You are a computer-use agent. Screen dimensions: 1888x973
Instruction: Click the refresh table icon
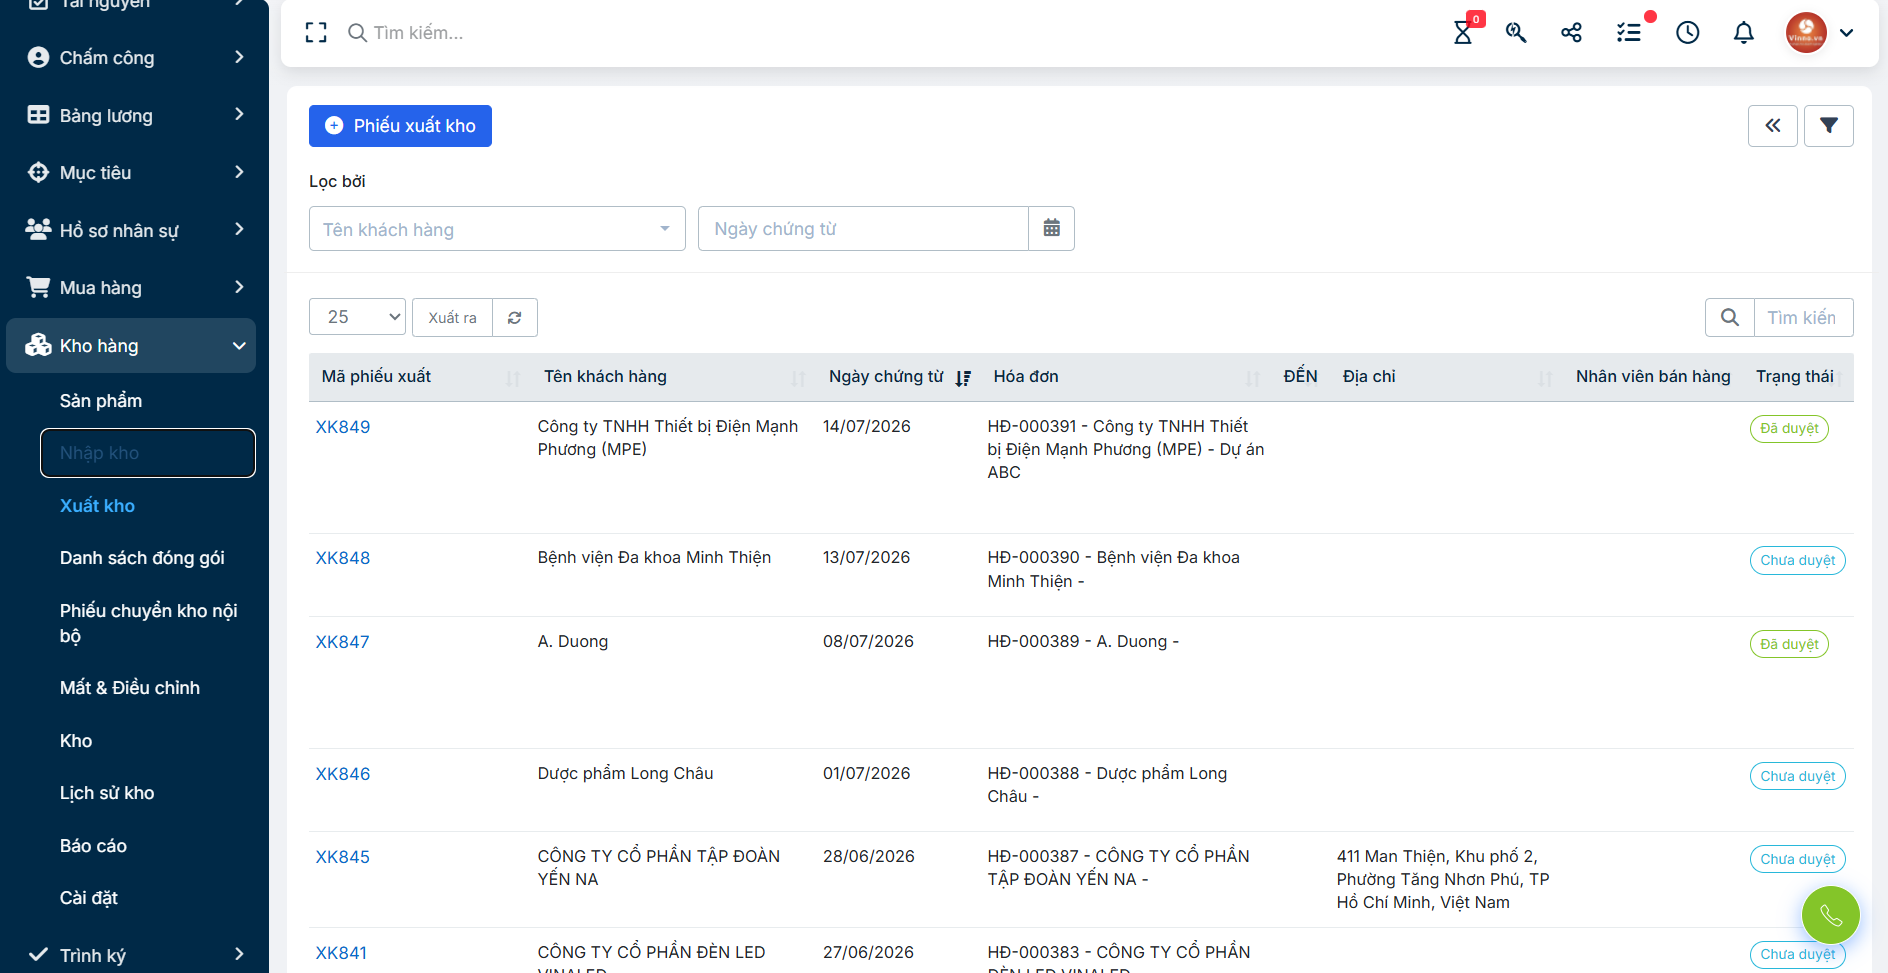tap(515, 318)
